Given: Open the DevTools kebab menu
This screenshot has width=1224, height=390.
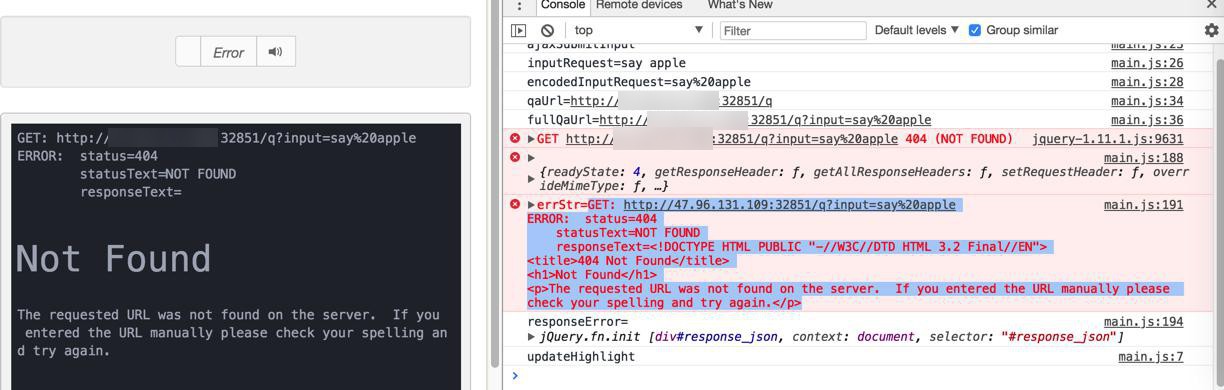Looking at the screenshot, I should point(519,6).
